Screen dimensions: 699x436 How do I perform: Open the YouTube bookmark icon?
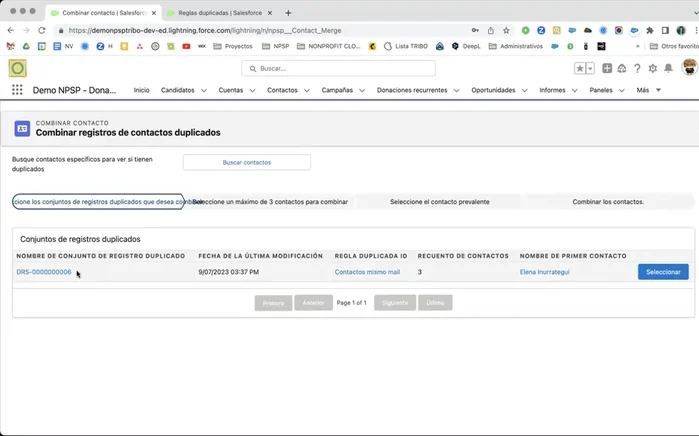pyautogui.click(x=186, y=46)
